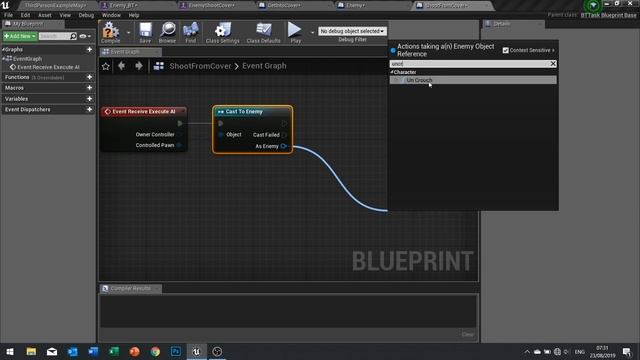The height and width of the screenshot is (360, 640).
Task: Add a new event dispatcher with plus icon
Action: [x=89, y=109]
